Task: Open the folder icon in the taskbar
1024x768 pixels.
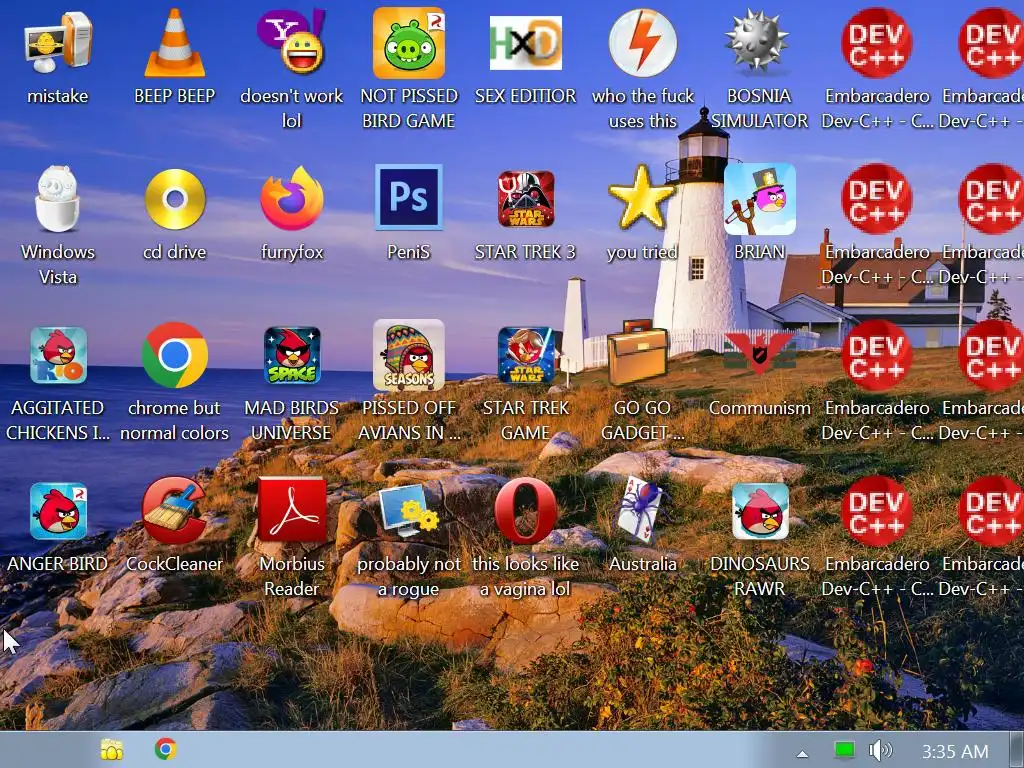Action: tap(112, 750)
